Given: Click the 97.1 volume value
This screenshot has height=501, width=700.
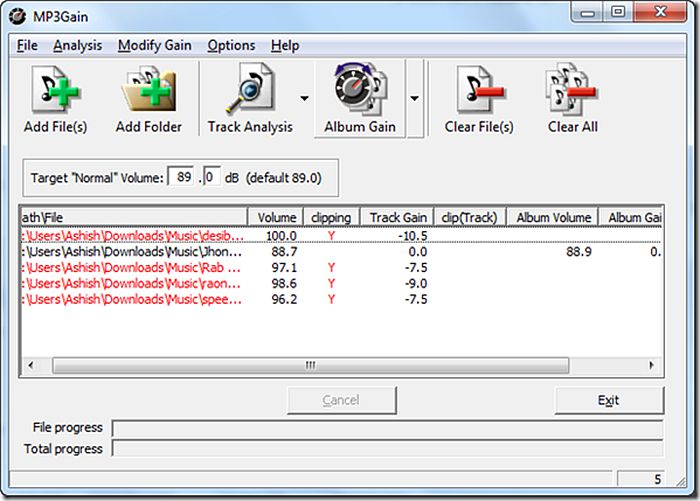Looking at the screenshot, I should pos(284,268).
